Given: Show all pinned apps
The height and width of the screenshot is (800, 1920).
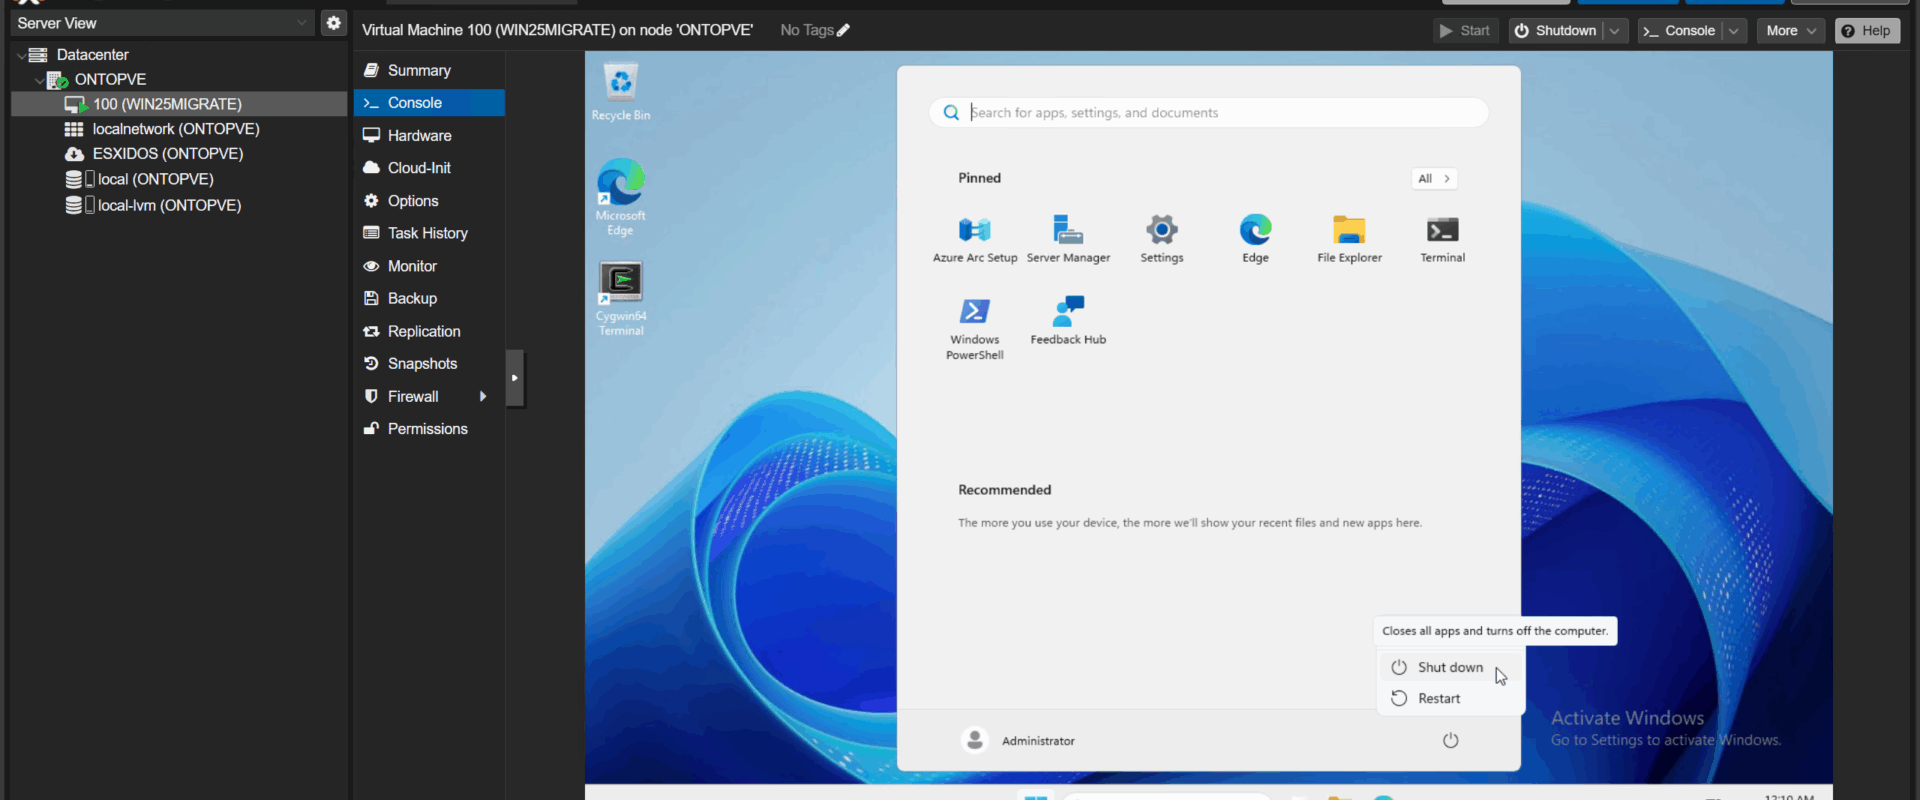Looking at the screenshot, I should pos(1434,179).
